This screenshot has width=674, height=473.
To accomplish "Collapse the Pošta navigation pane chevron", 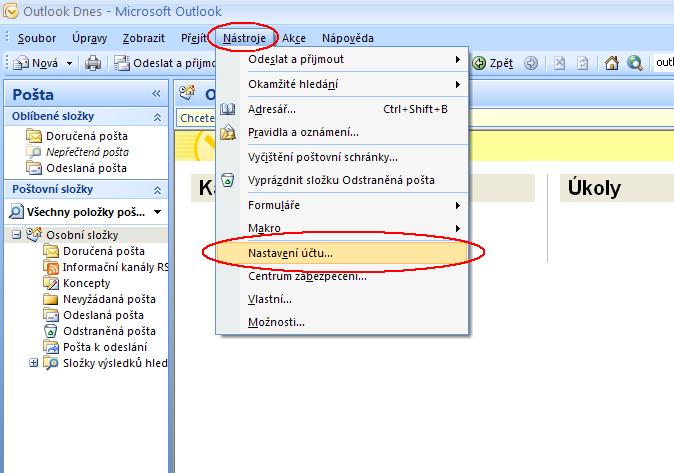I will [156, 94].
